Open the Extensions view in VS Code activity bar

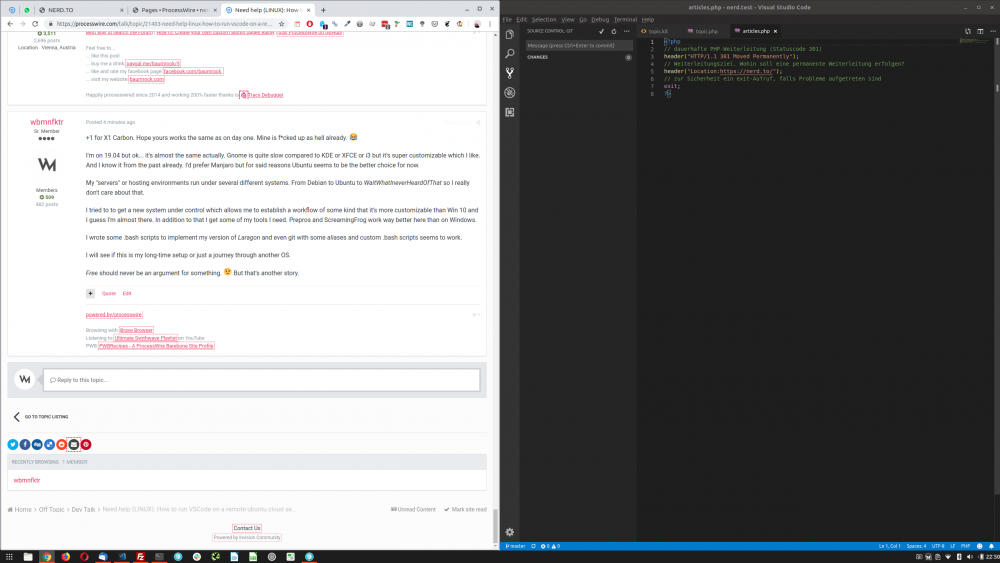click(510, 112)
